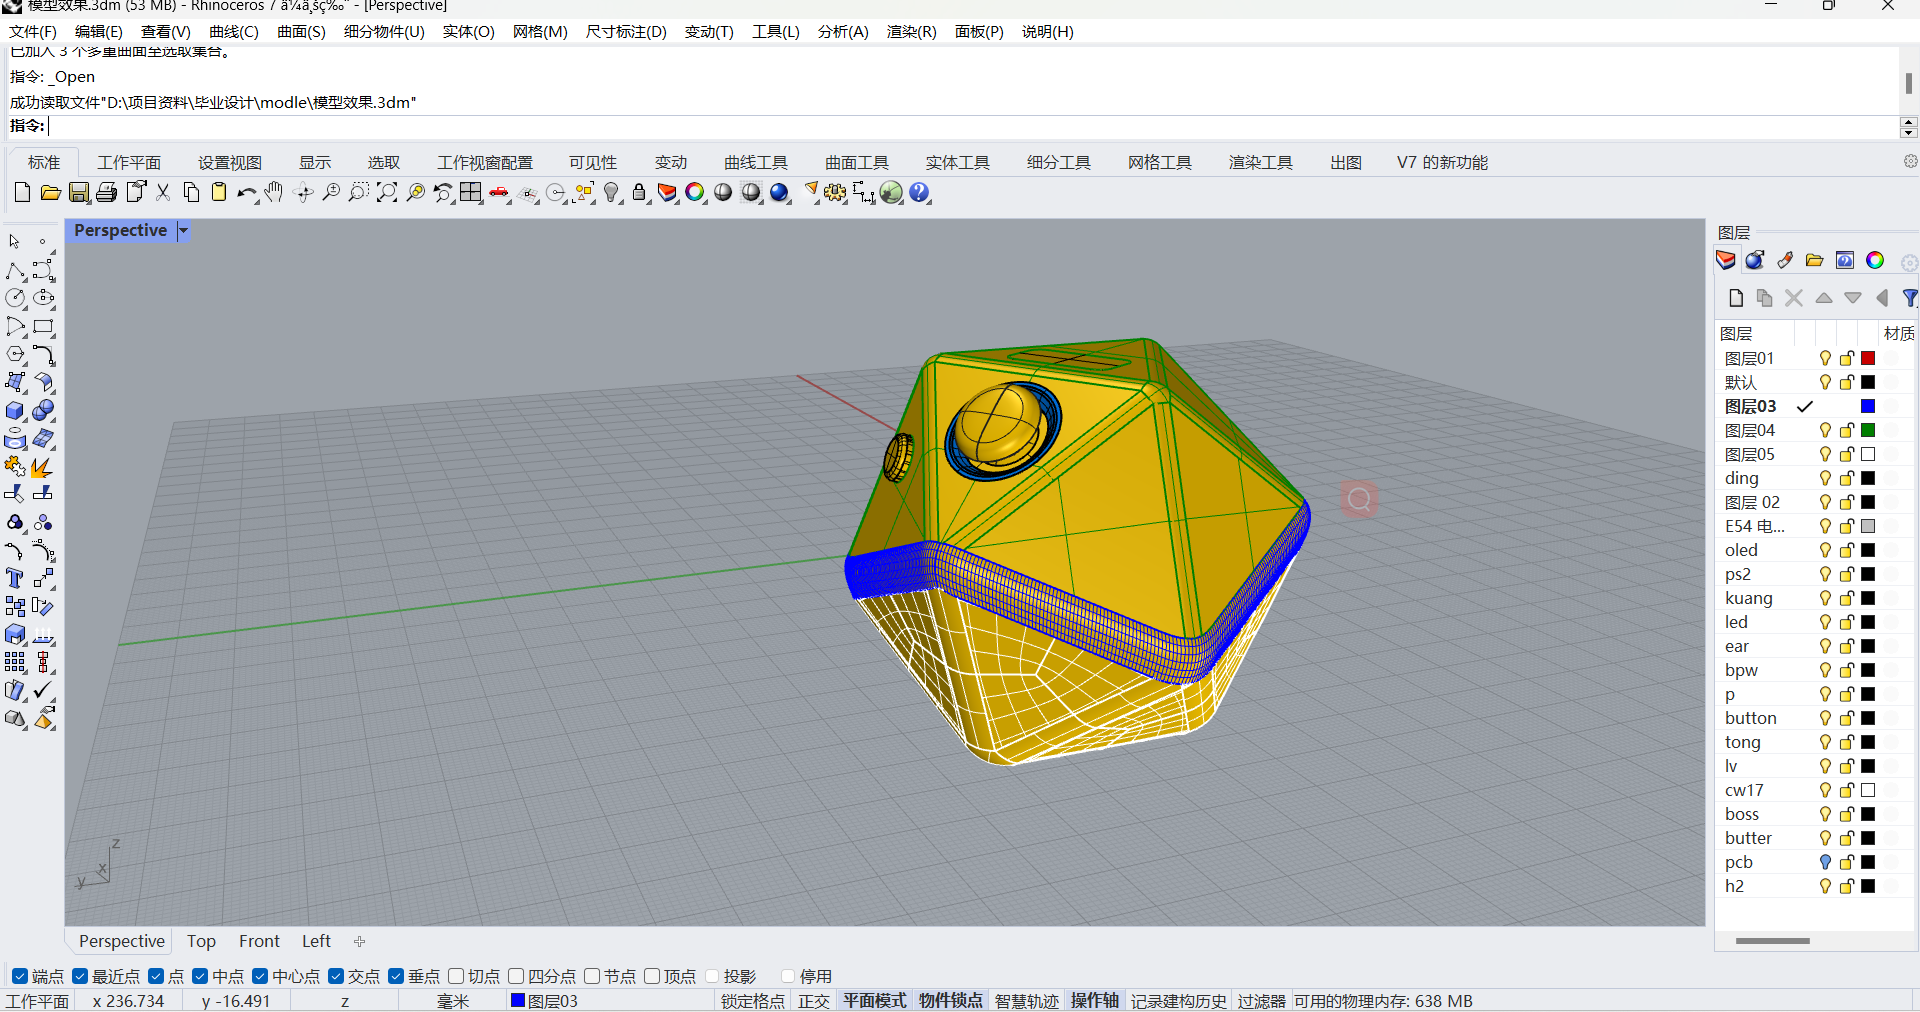Create a new layer in layers panel
Image resolution: width=1920 pixels, height=1012 pixels.
(x=1736, y=298)
